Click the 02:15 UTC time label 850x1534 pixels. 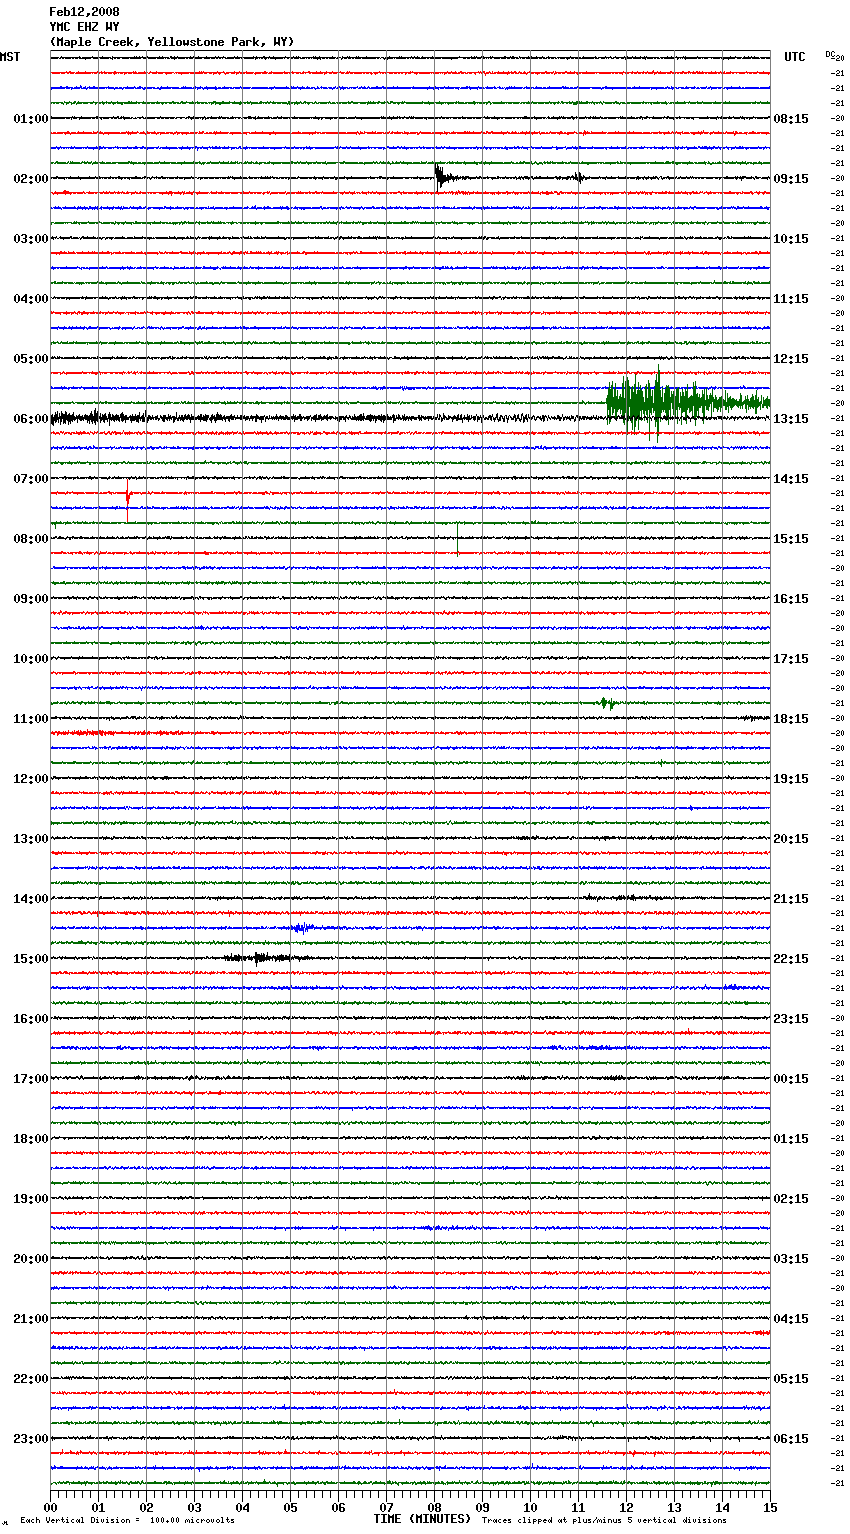click(791, 1199)
